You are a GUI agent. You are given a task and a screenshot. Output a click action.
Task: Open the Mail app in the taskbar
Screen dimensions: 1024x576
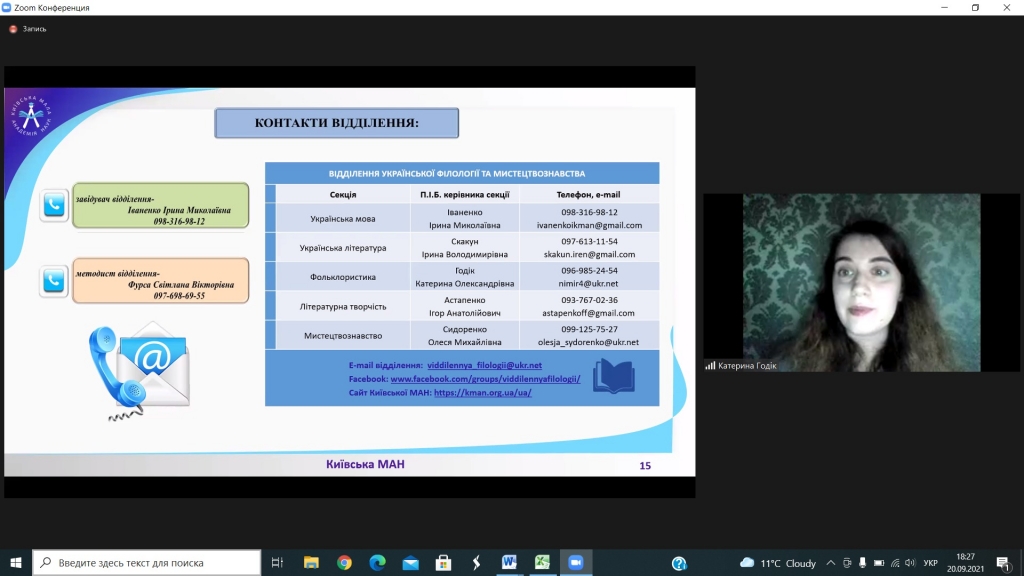pyautogui.click(x=410, y=563)
